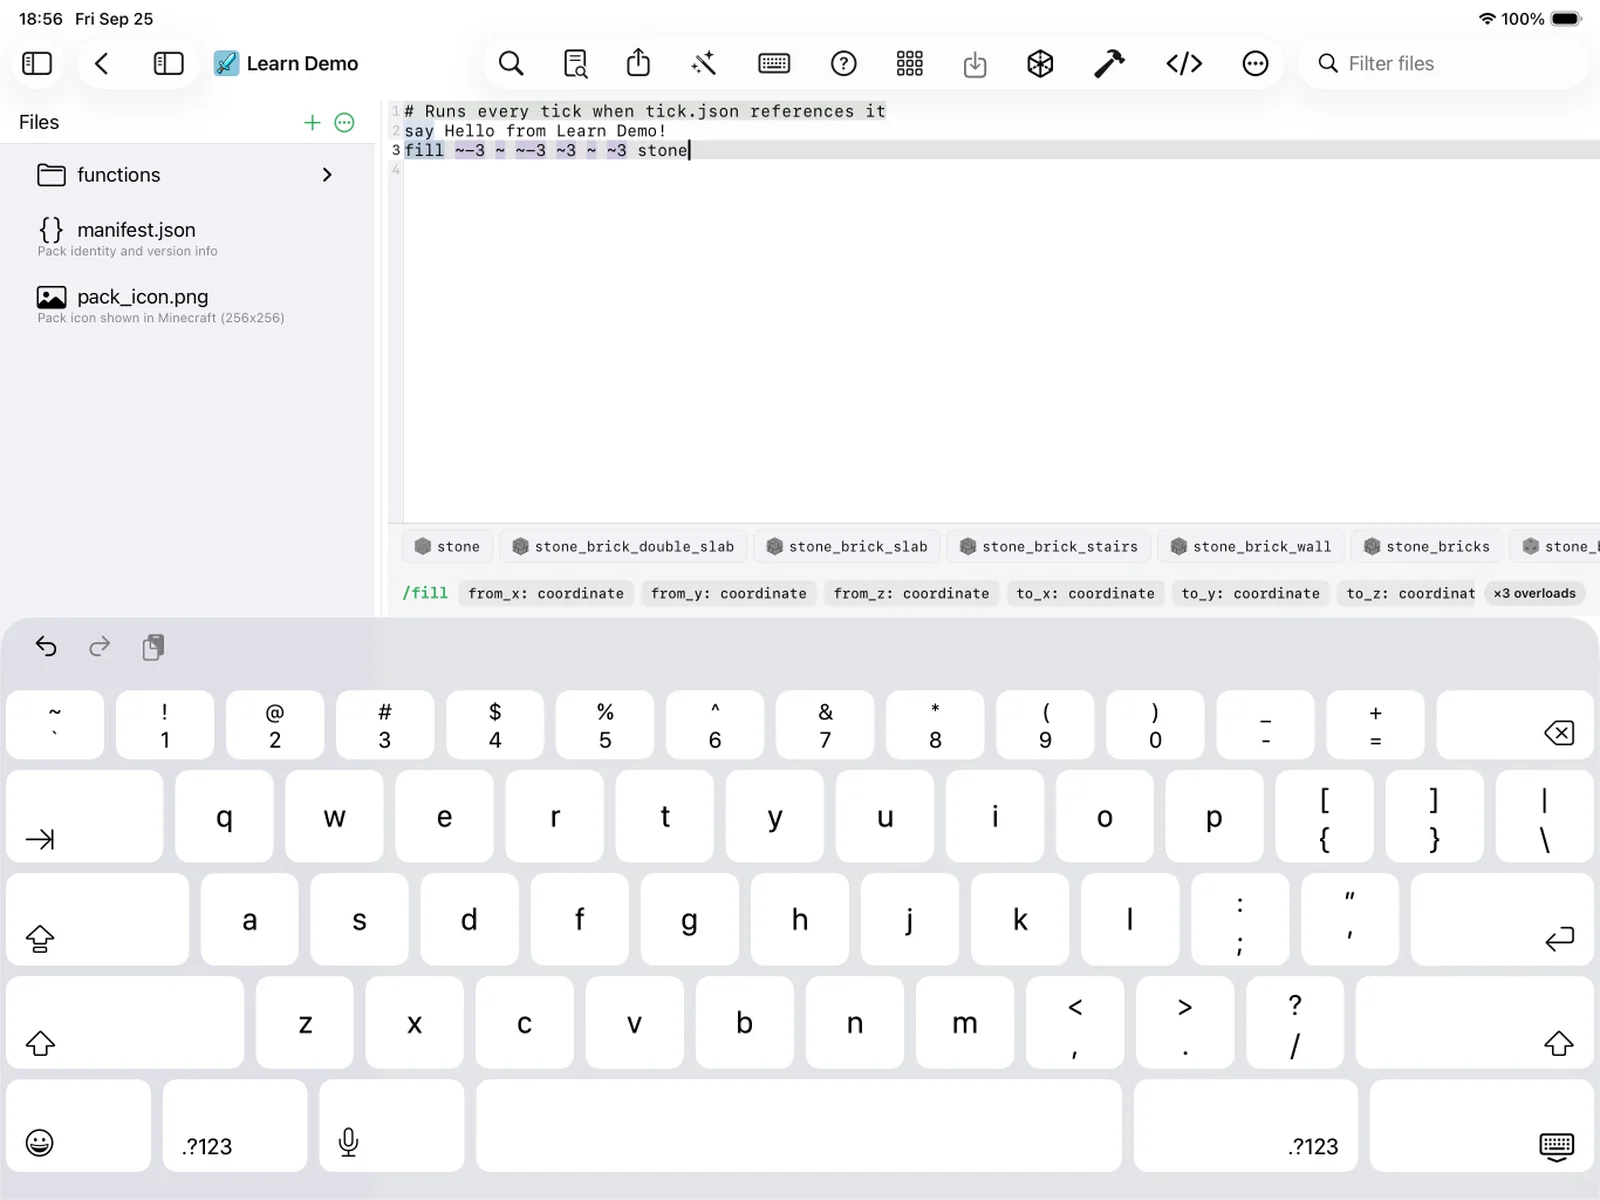Select stone_brick_stairs suggestion
1600x1200 pixels.
click(1049, 546)
